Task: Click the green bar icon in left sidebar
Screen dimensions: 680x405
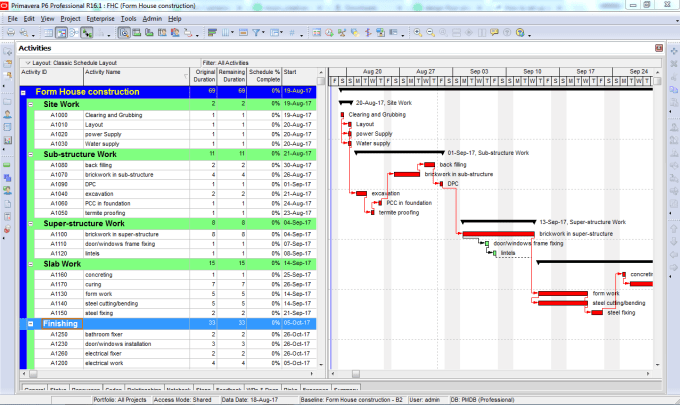Action: [x=7, y=165]
